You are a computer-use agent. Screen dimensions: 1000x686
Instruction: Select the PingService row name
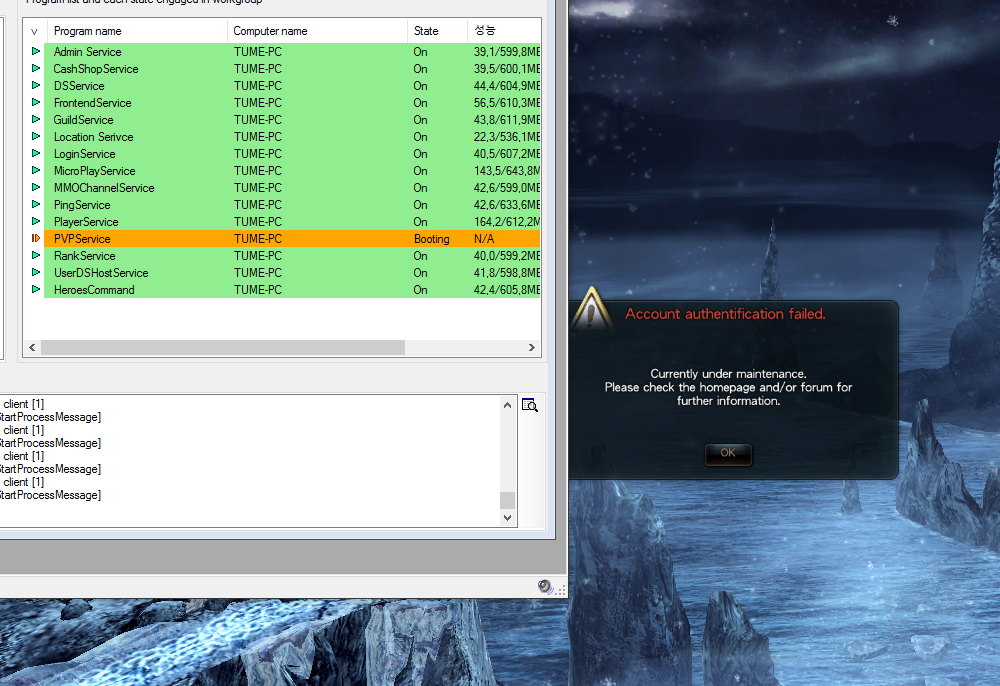click(x=82, y=205)
